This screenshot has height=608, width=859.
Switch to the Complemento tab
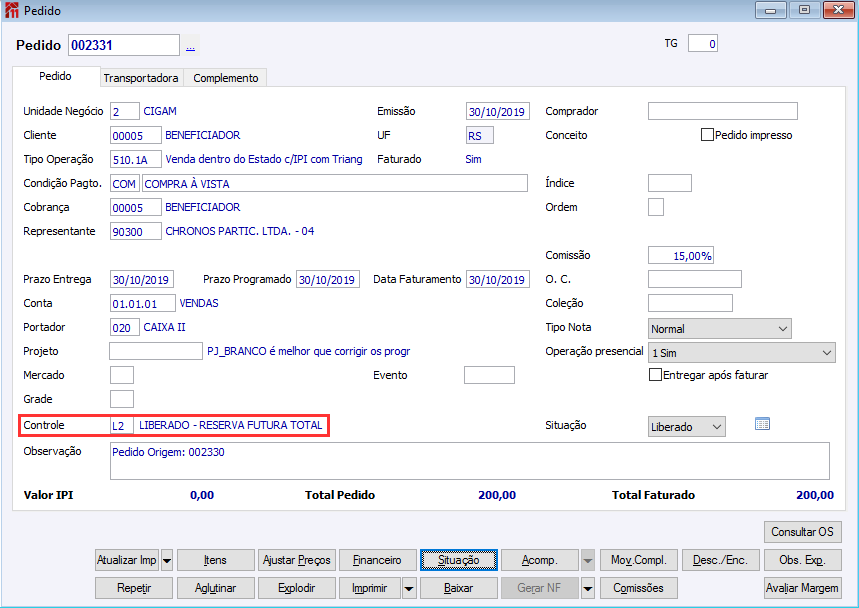point(226,78)
